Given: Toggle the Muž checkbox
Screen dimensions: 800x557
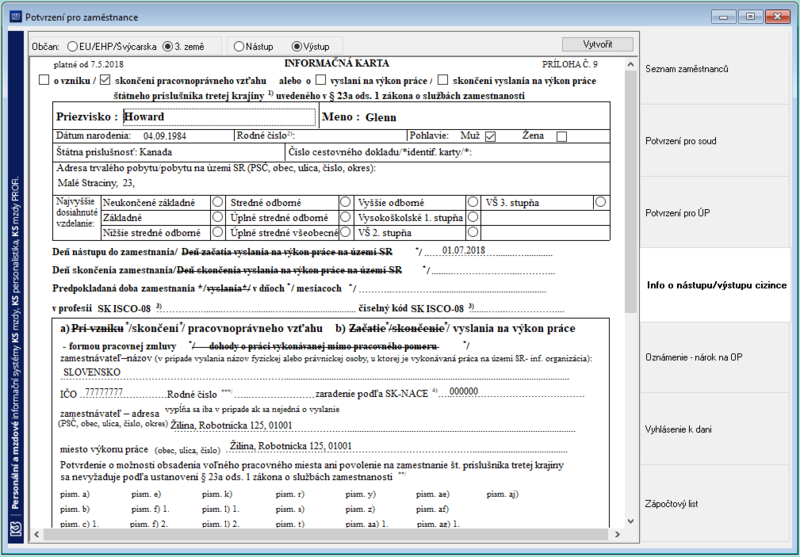Looking at the screenshot, I should pos(490,136).
